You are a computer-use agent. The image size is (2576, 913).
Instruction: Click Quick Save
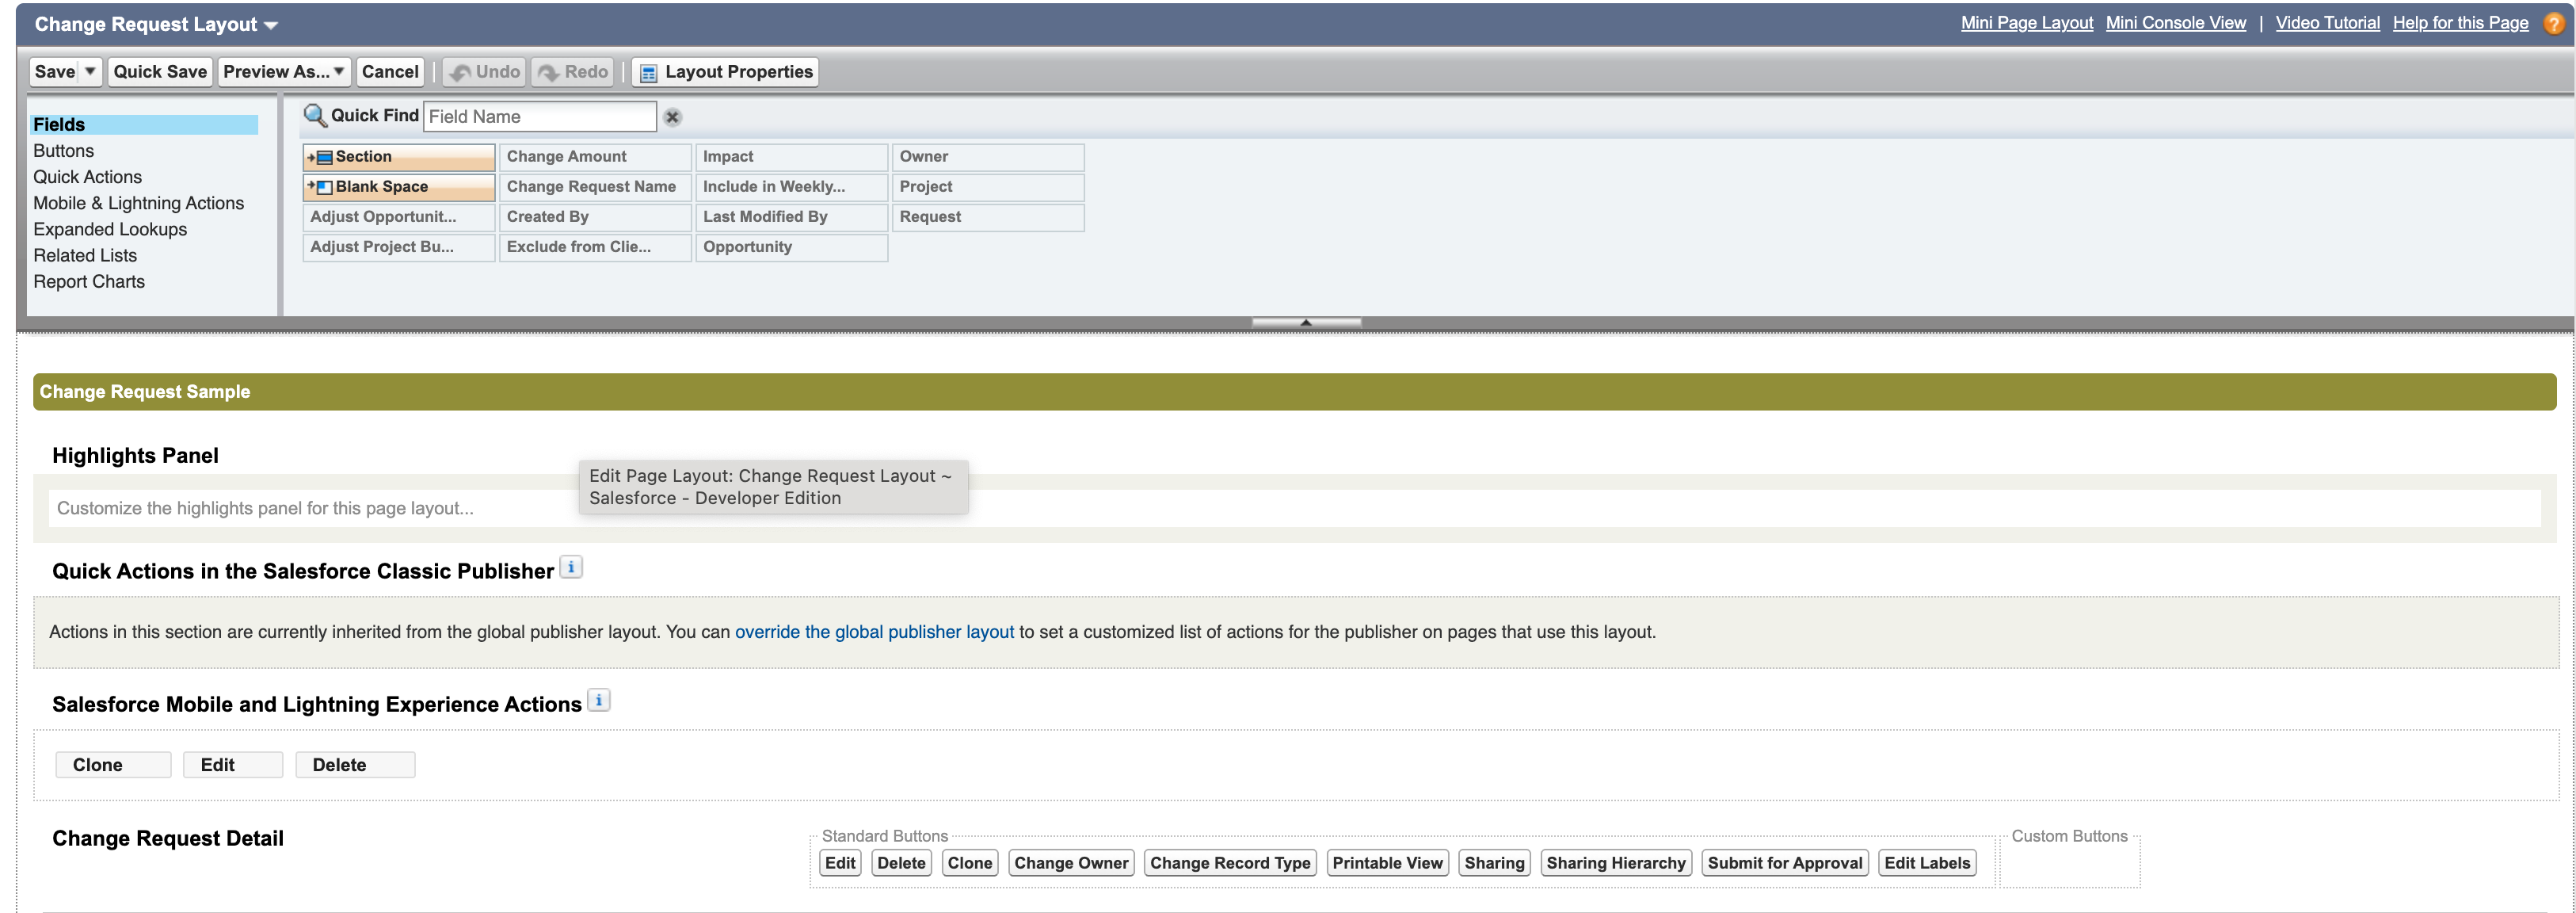160,72
